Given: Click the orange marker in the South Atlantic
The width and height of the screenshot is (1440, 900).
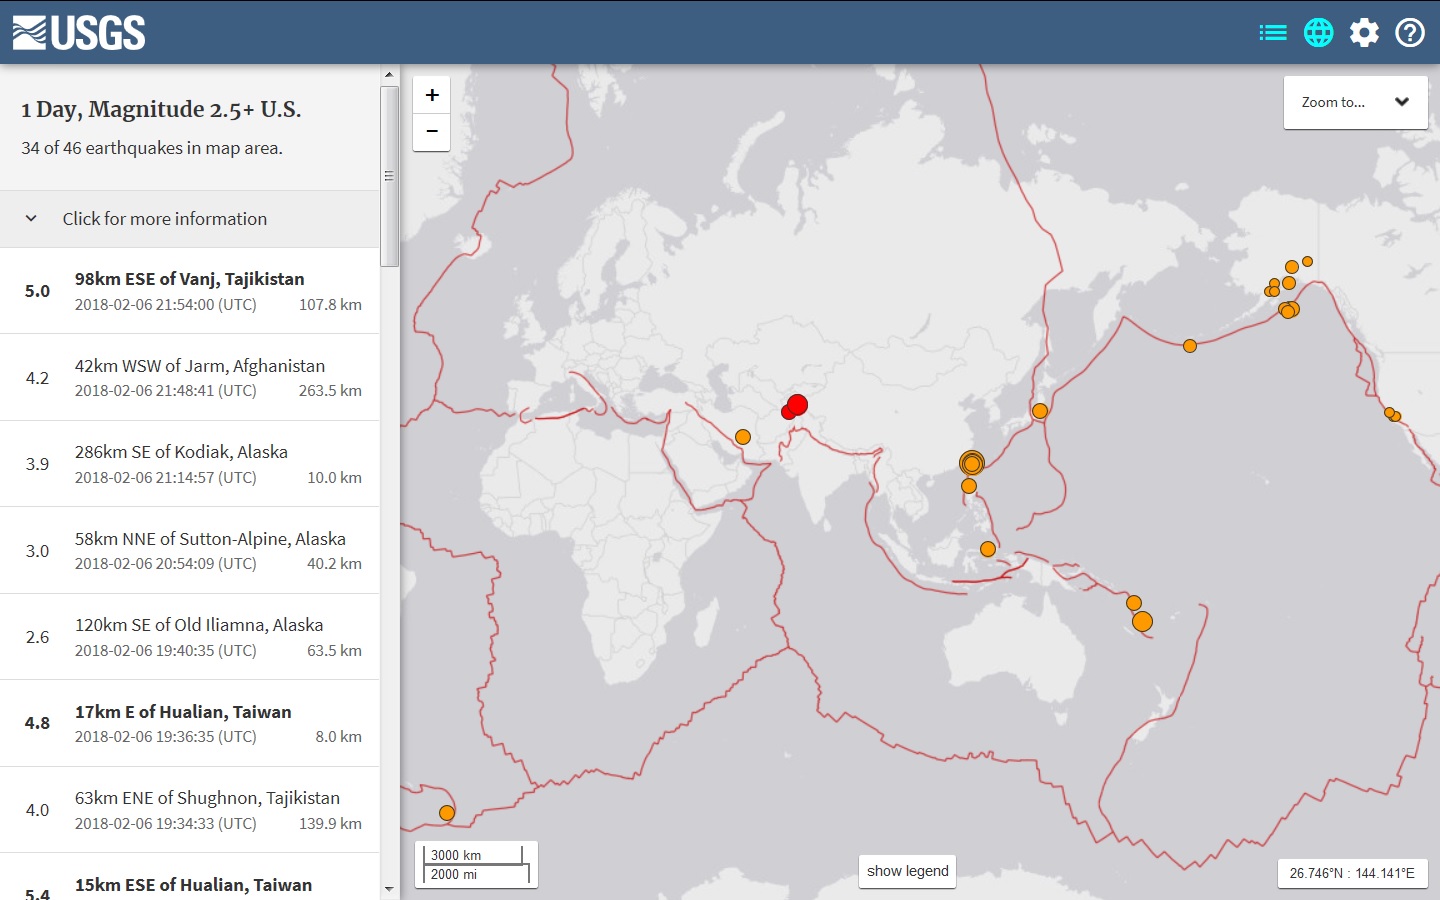Looking at the screenshot, I should [447, 813].
